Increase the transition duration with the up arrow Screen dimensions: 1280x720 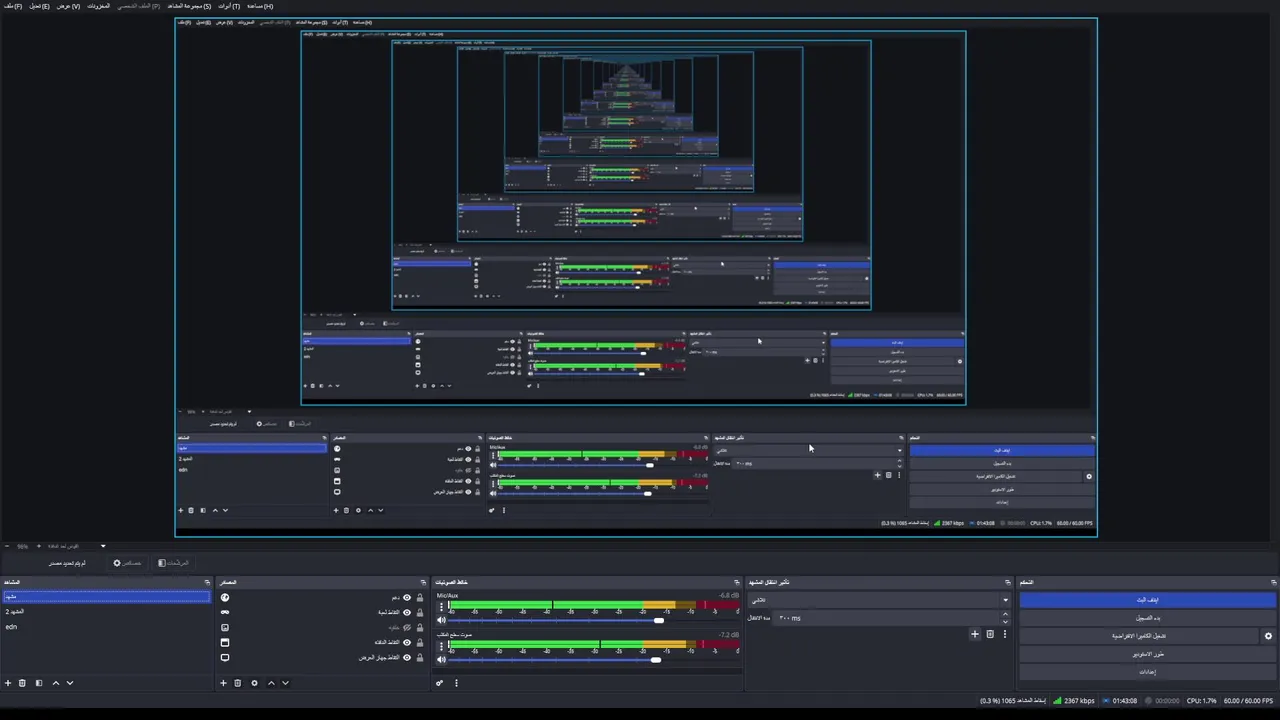pos(1006,615)
